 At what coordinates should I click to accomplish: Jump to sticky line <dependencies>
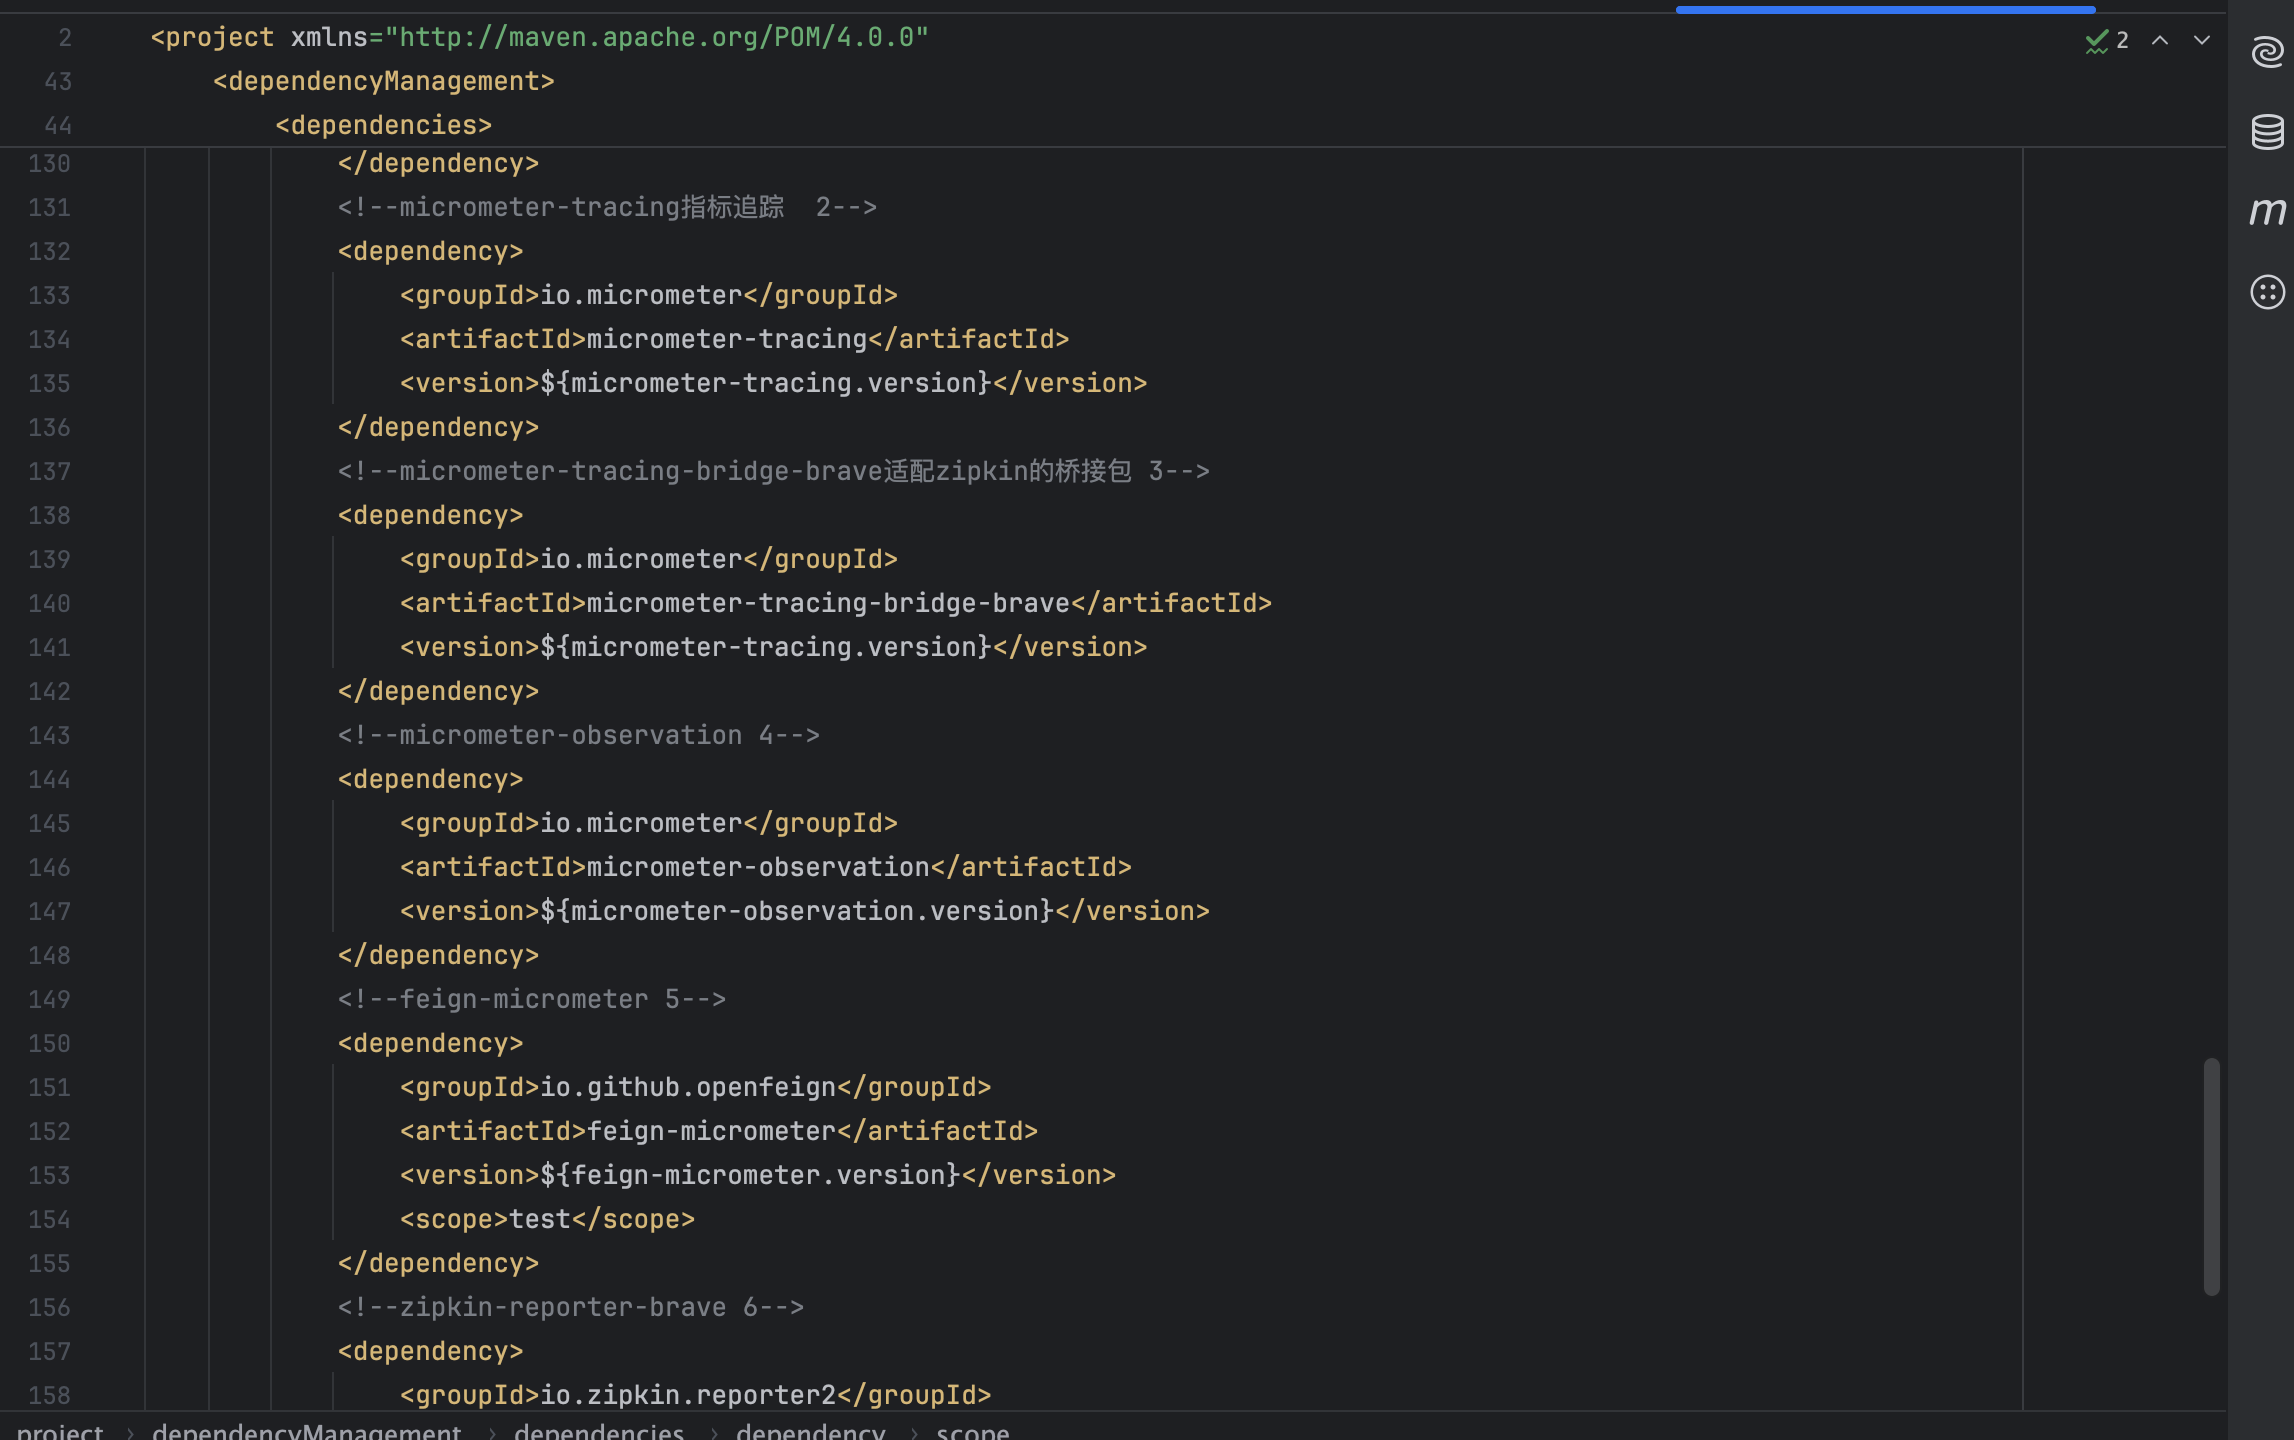383,125
